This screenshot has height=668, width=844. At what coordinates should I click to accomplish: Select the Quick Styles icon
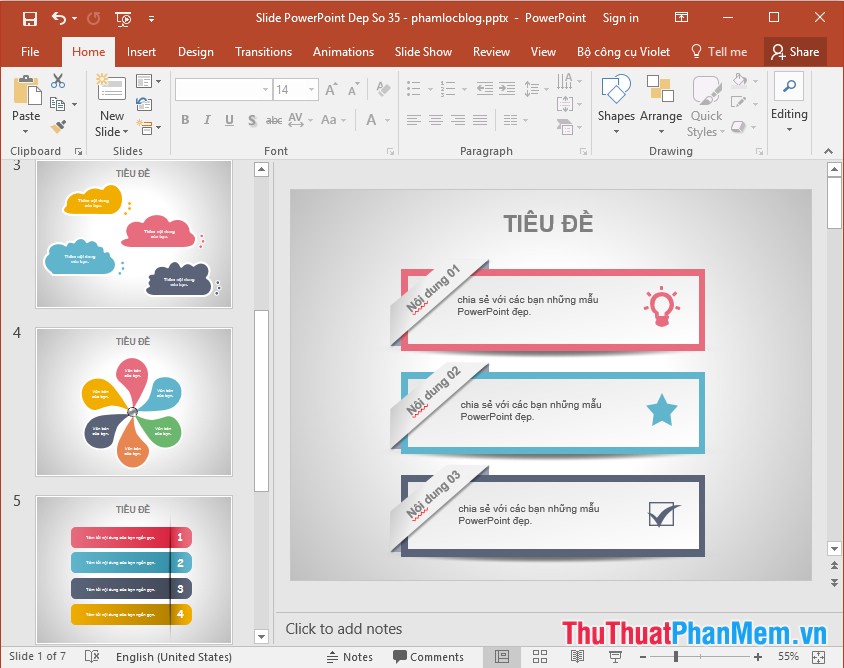point(706,89)
